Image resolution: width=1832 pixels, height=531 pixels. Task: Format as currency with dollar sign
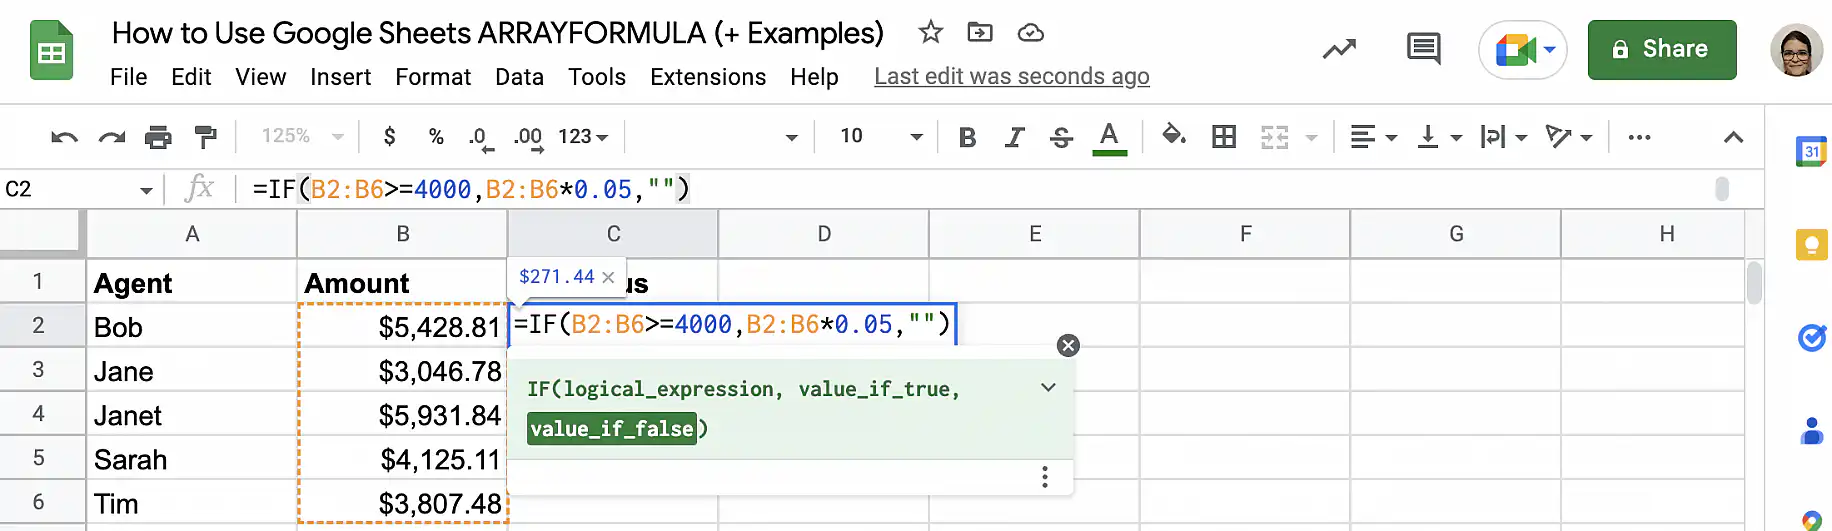coord(389,136)
